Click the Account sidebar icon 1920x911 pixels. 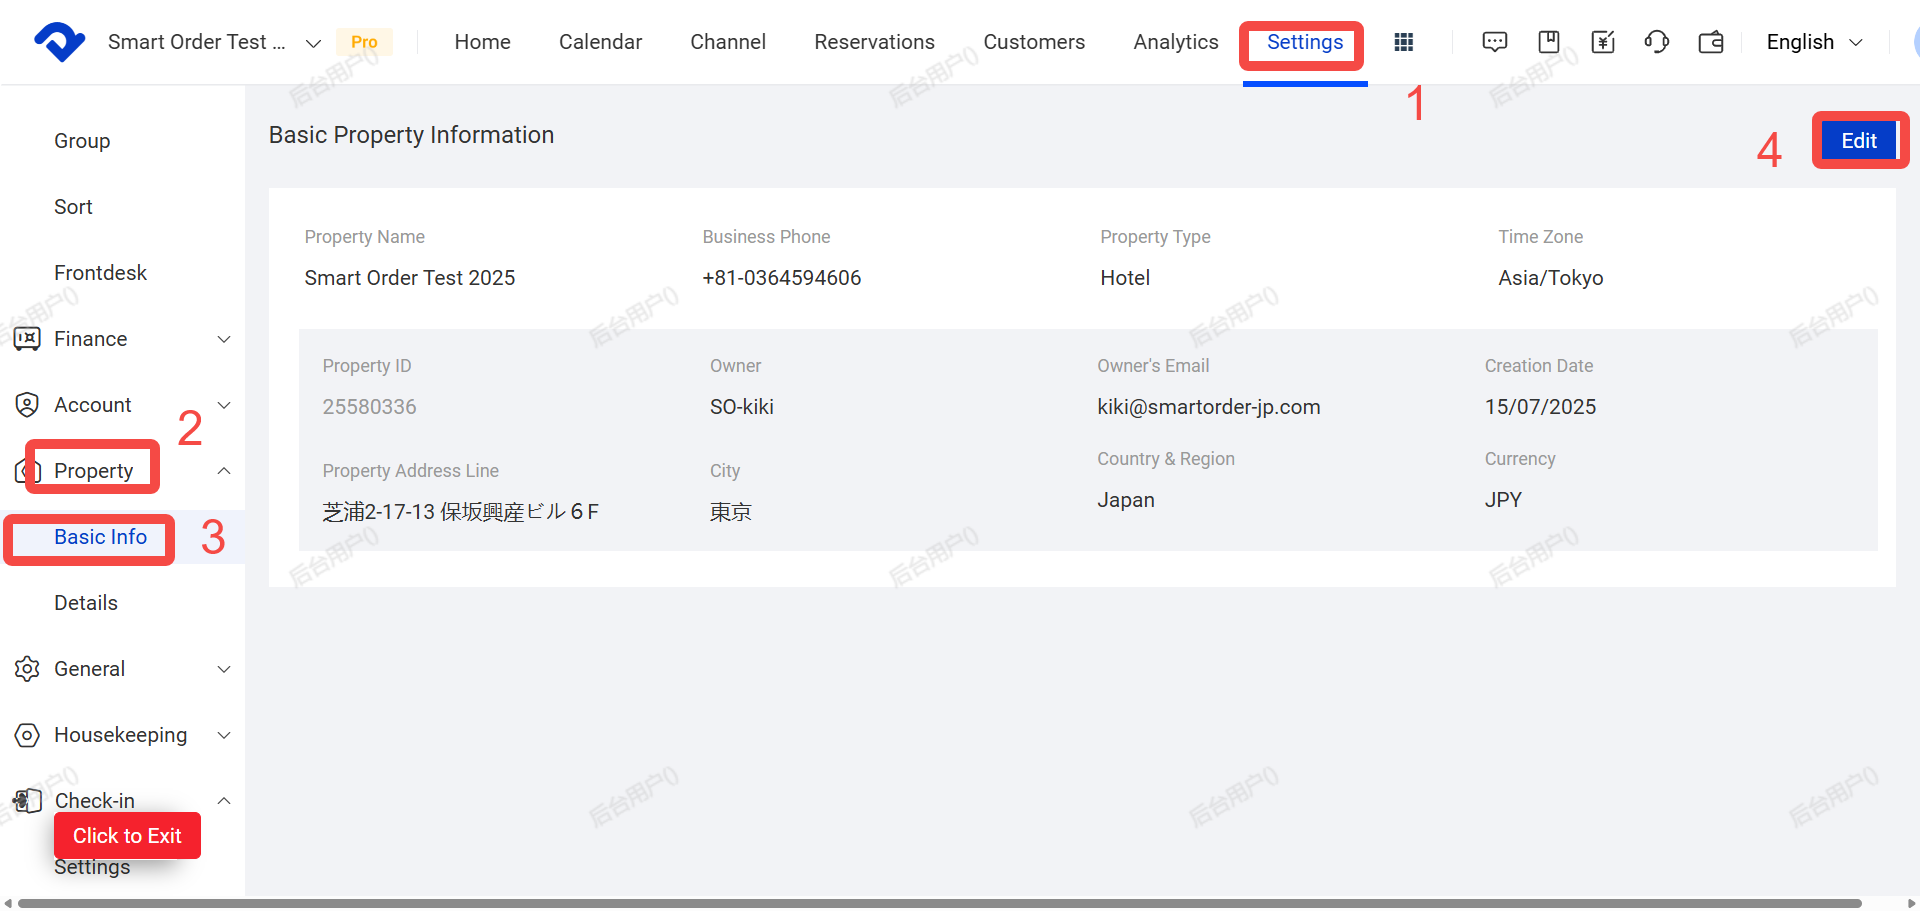27,405
